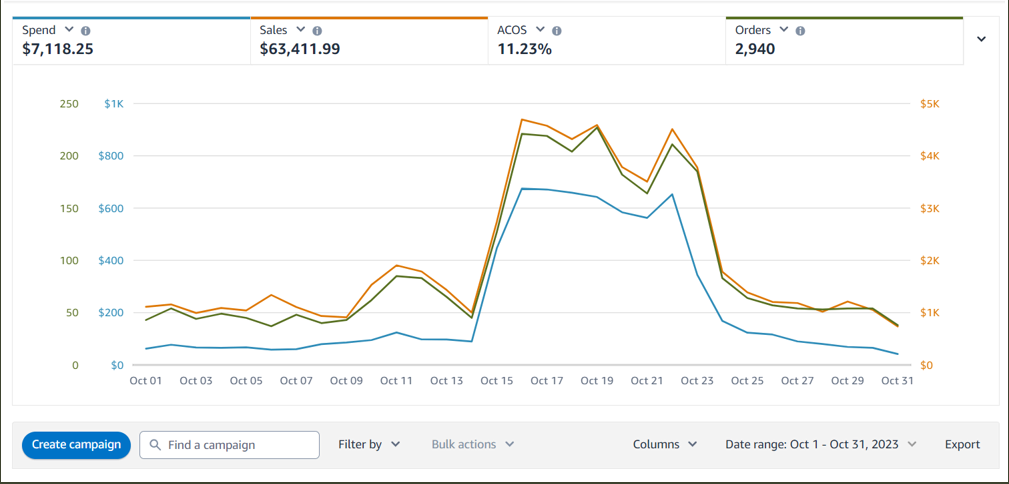1009x484 pixels.
Task: Click the info icon next to Sales
Action: 317,31
